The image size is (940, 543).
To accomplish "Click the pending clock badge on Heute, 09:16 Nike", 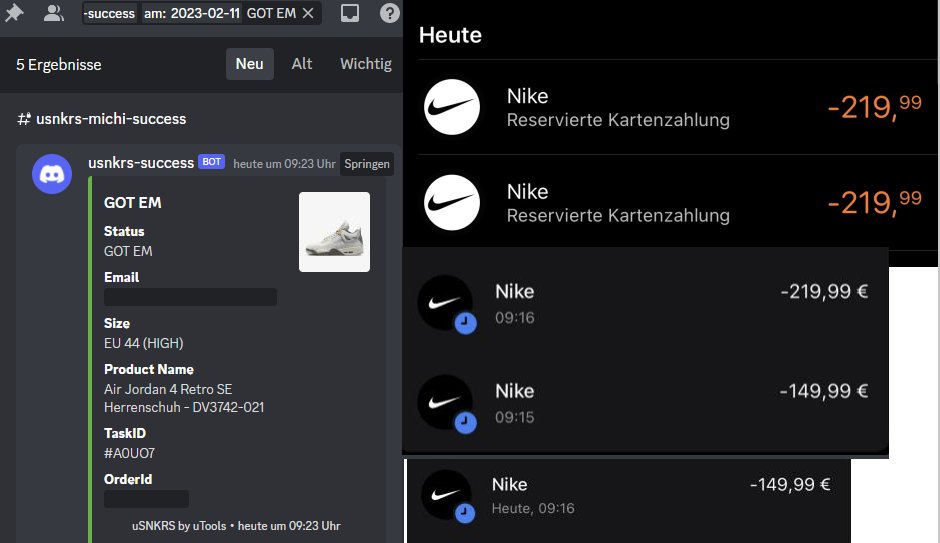I will (x=465, y=513).
